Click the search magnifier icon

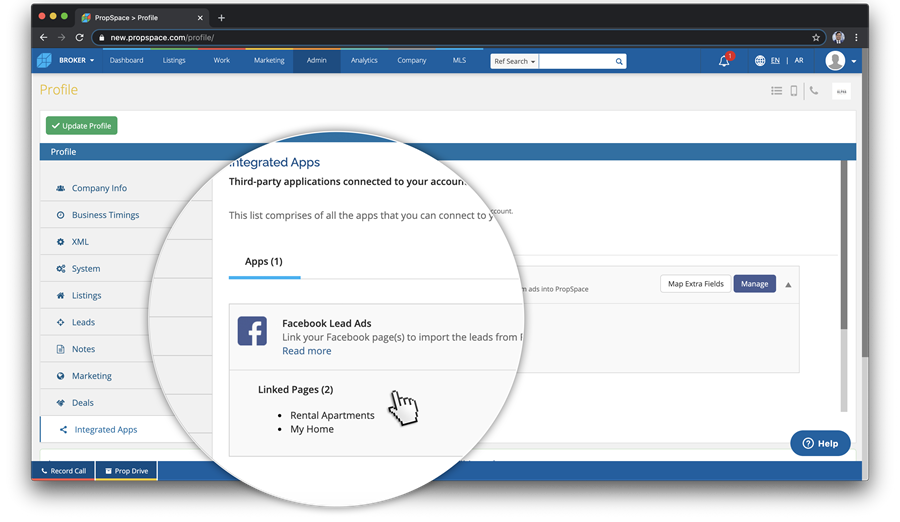coord(619,61)
